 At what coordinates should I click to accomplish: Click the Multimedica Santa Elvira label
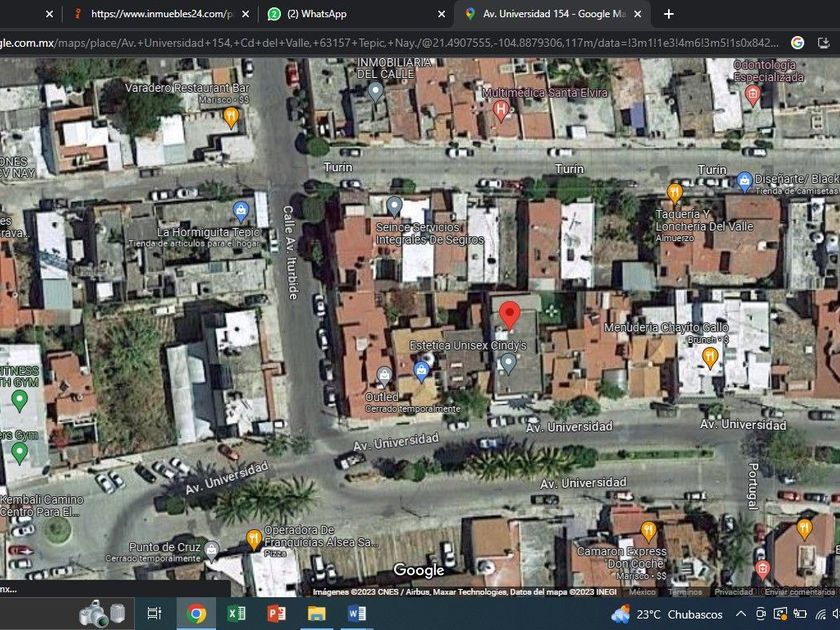tap(545, 93)
